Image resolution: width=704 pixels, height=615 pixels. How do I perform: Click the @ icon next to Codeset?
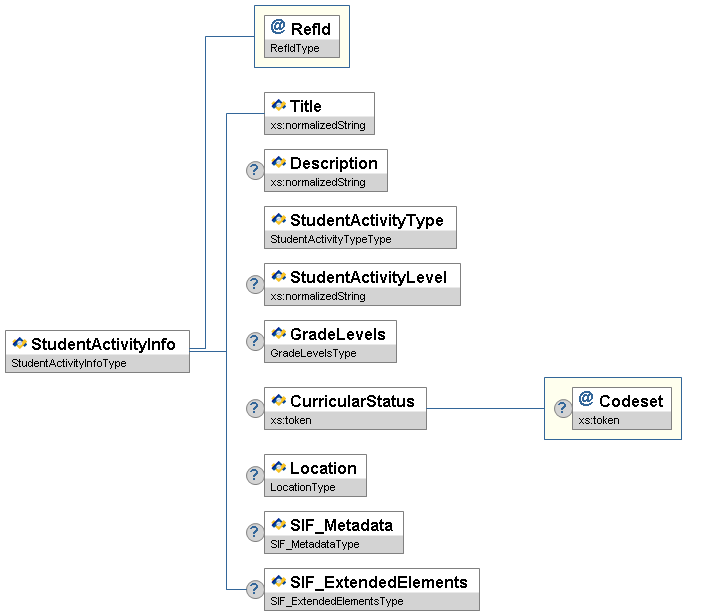click(586, 400)
